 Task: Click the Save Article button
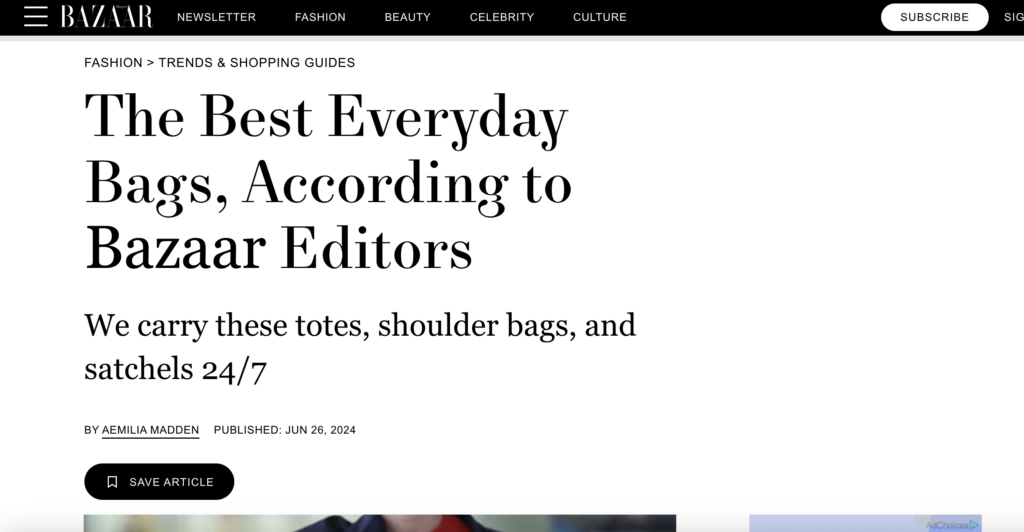click(x=159, y=482)
